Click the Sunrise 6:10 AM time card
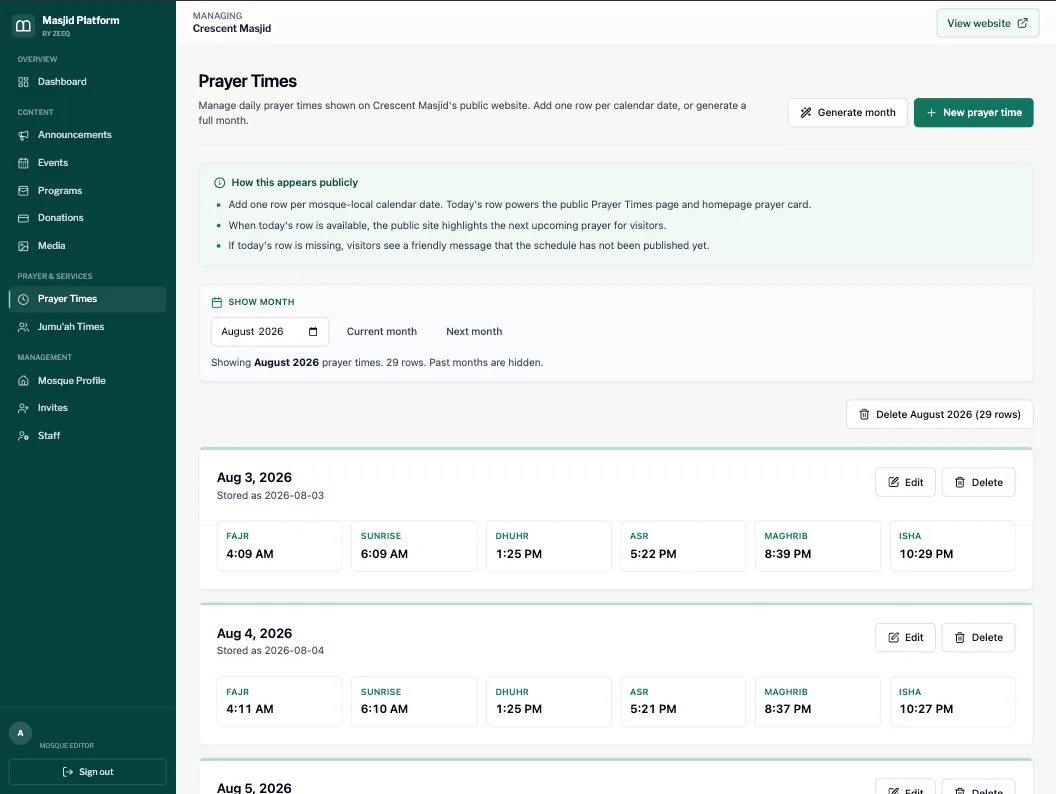The image size is (1056, 794). (414, 702)
